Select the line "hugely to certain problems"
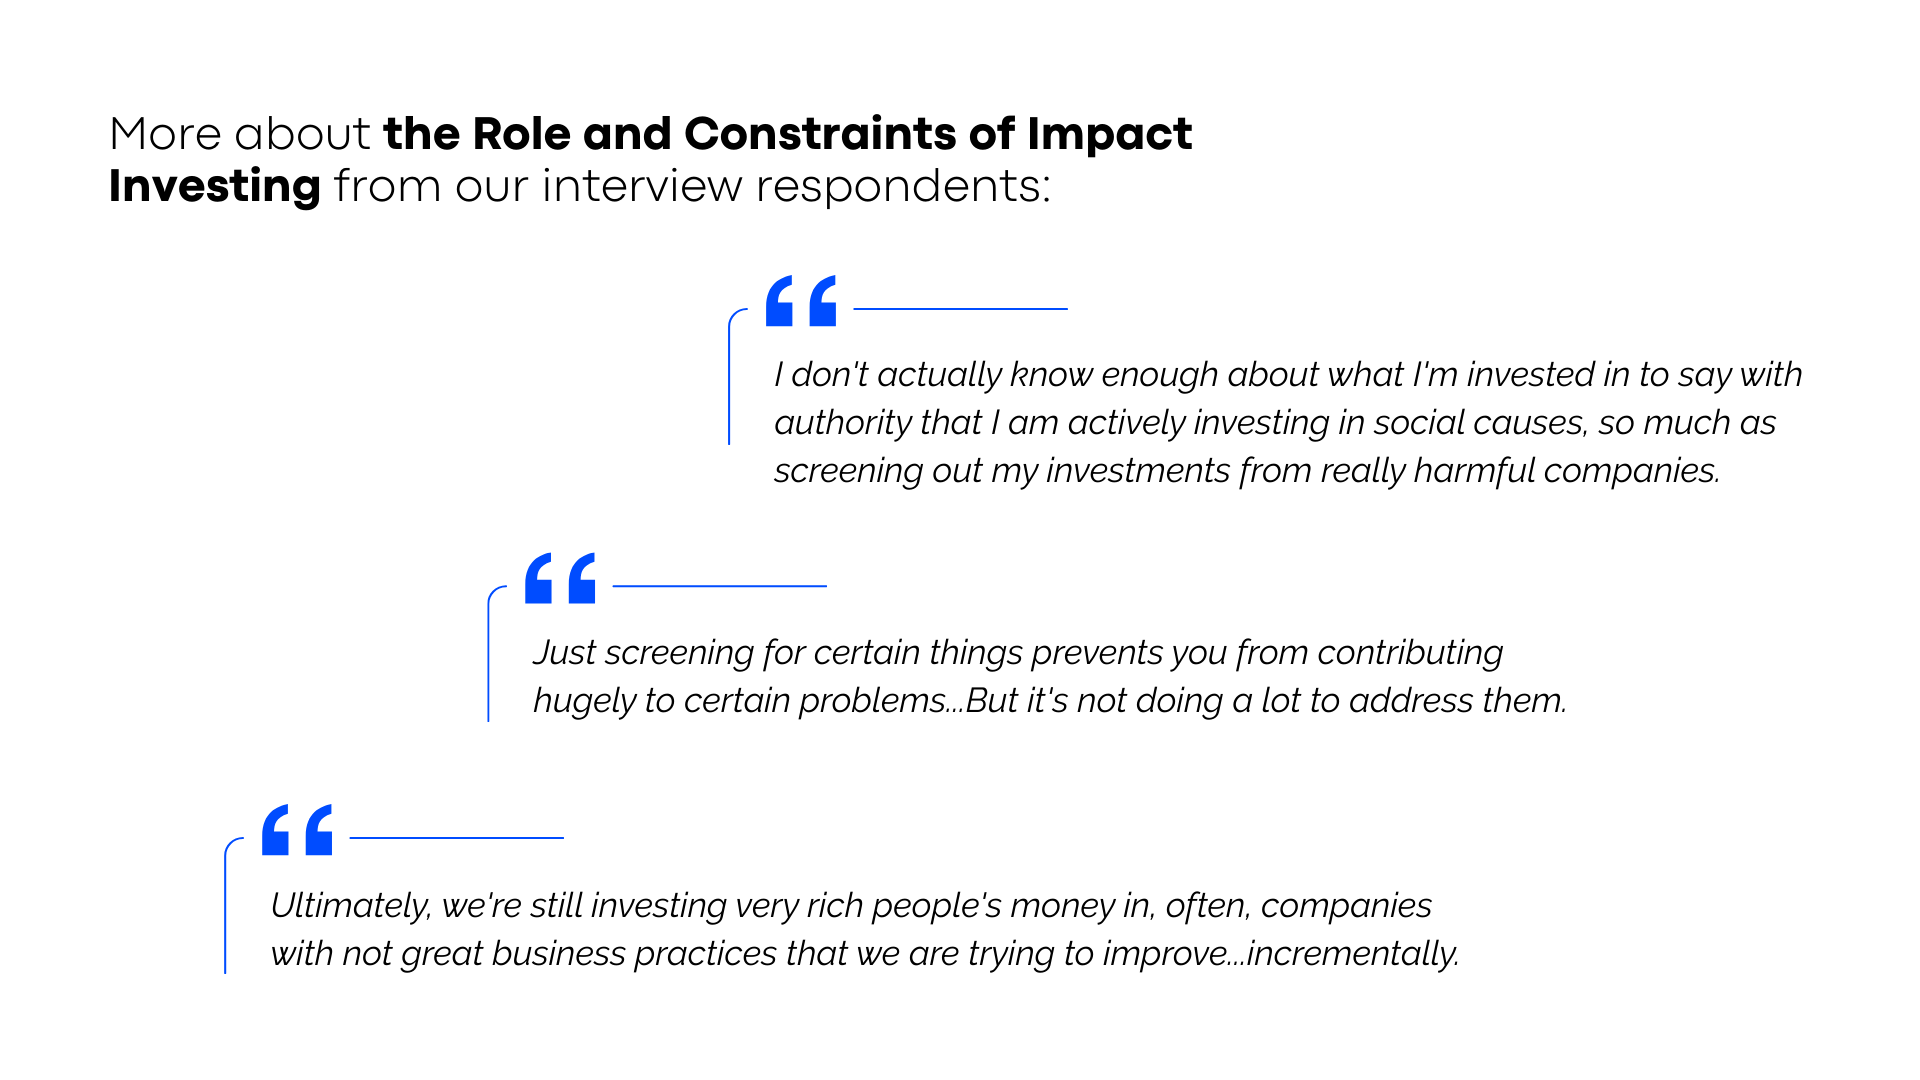 pyautogui.click(x=1050, y=700)
